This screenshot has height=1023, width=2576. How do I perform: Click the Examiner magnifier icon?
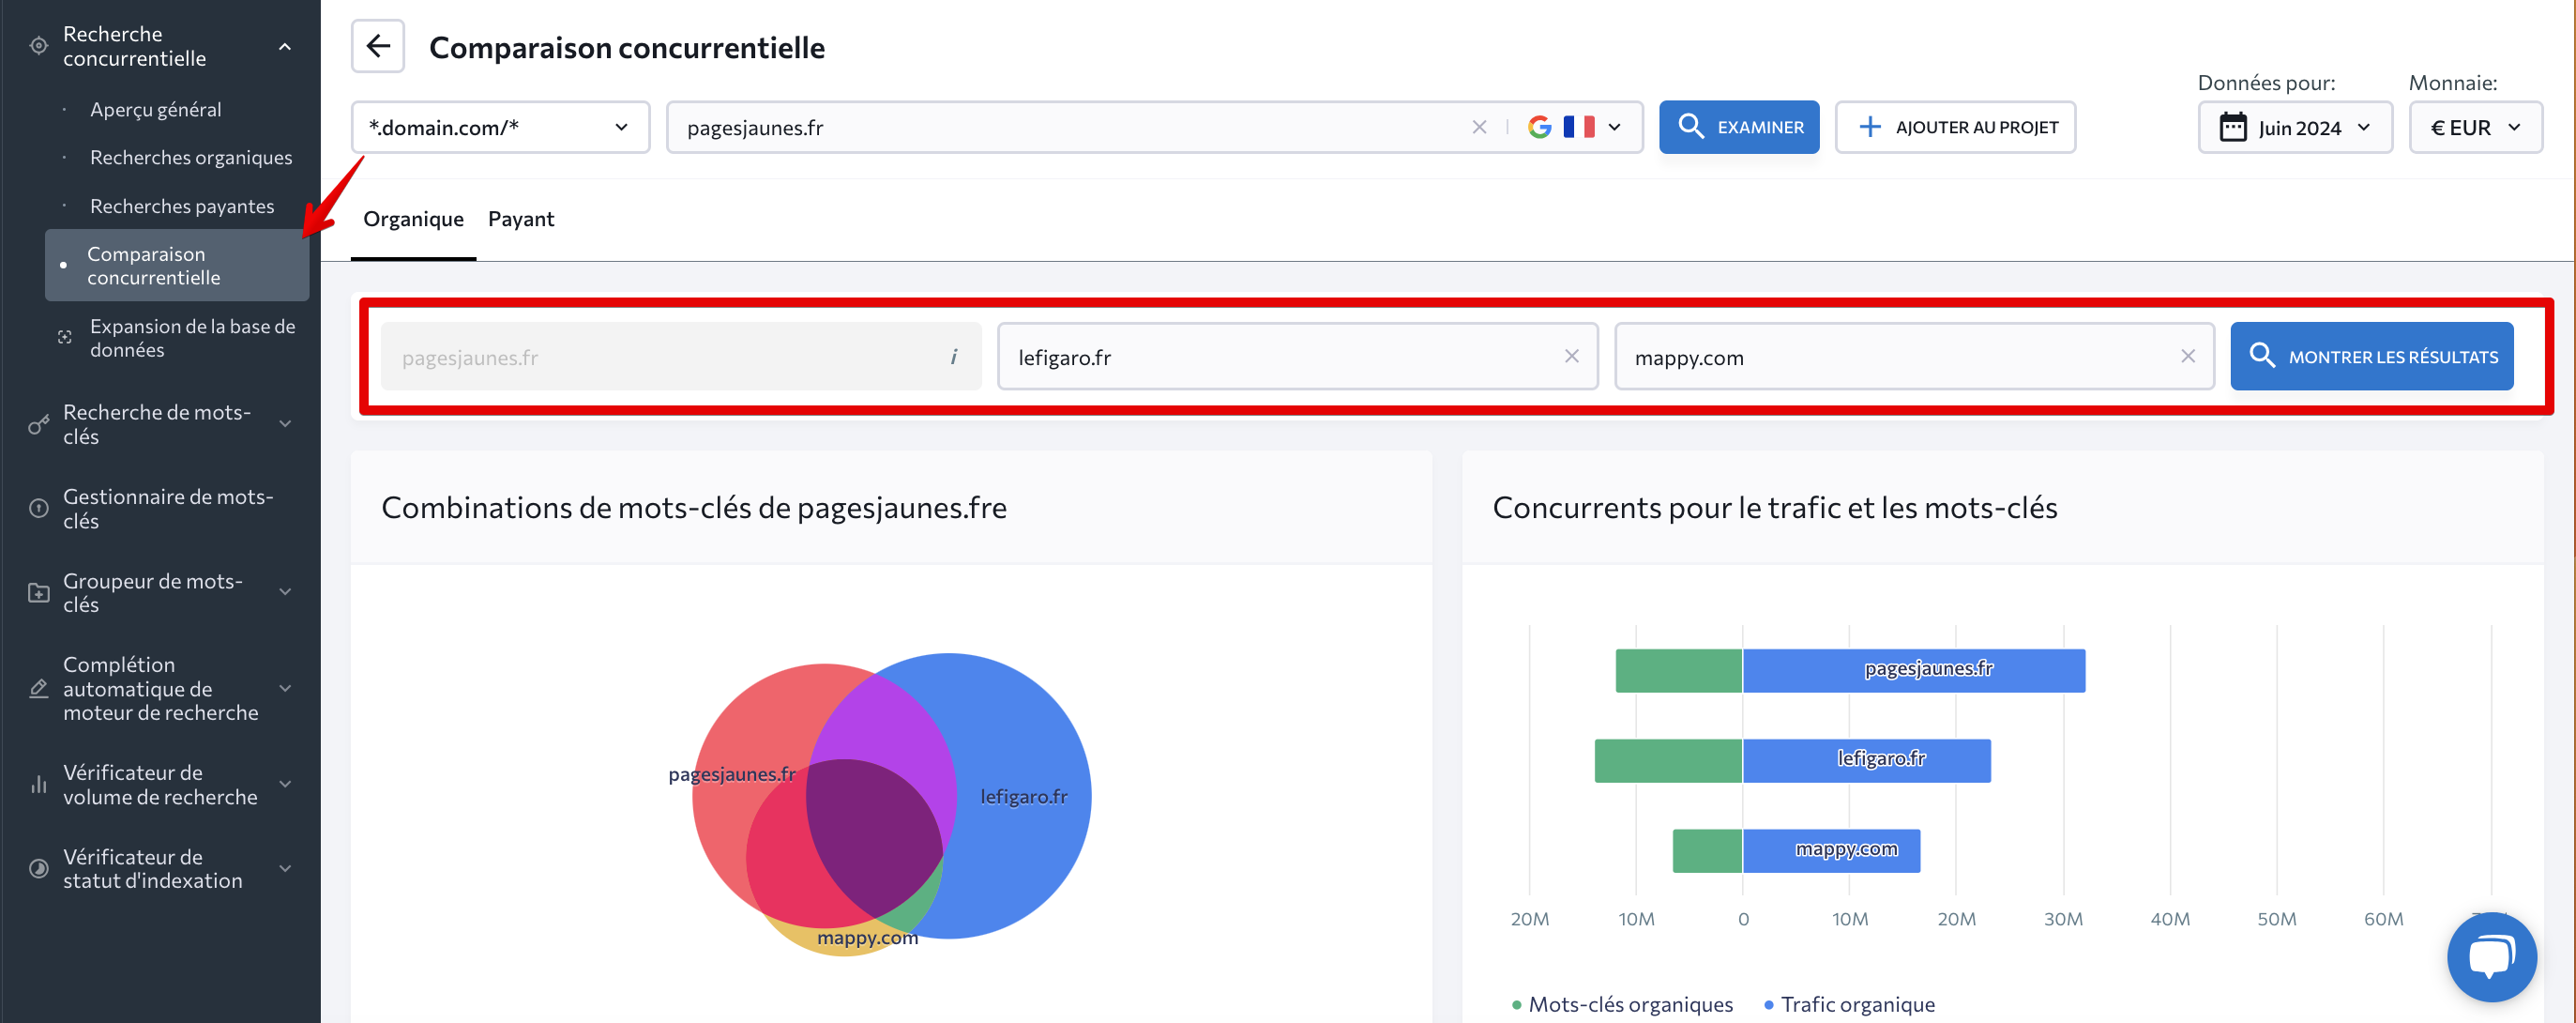(1691, 126)
